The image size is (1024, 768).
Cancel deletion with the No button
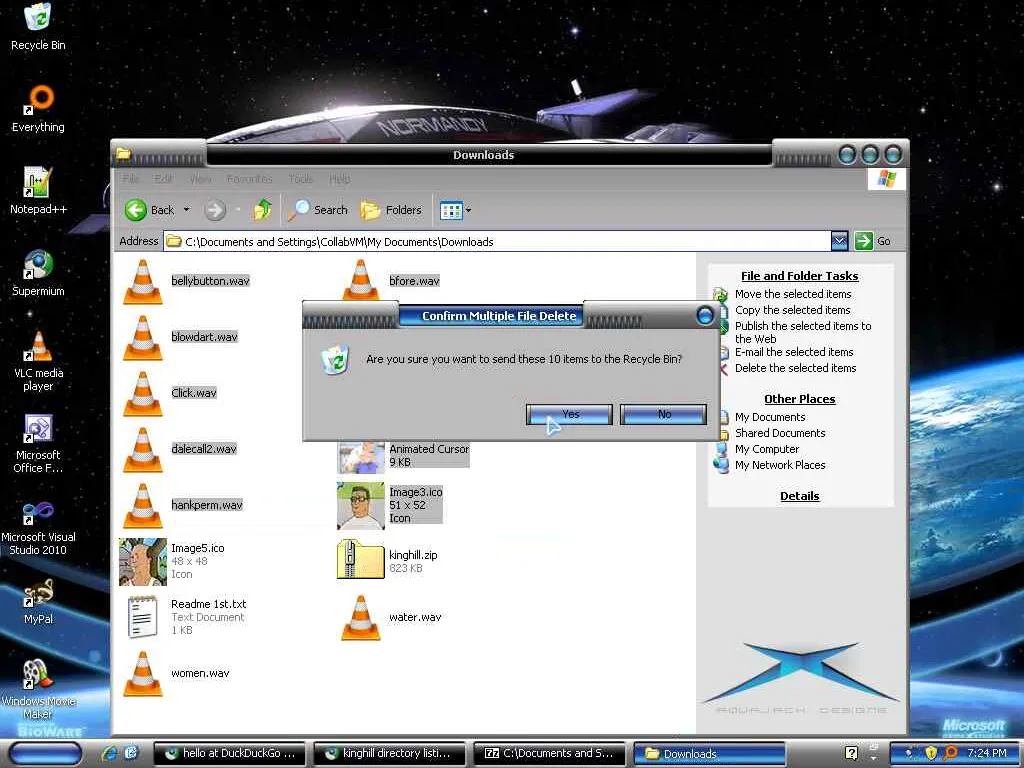664,414
